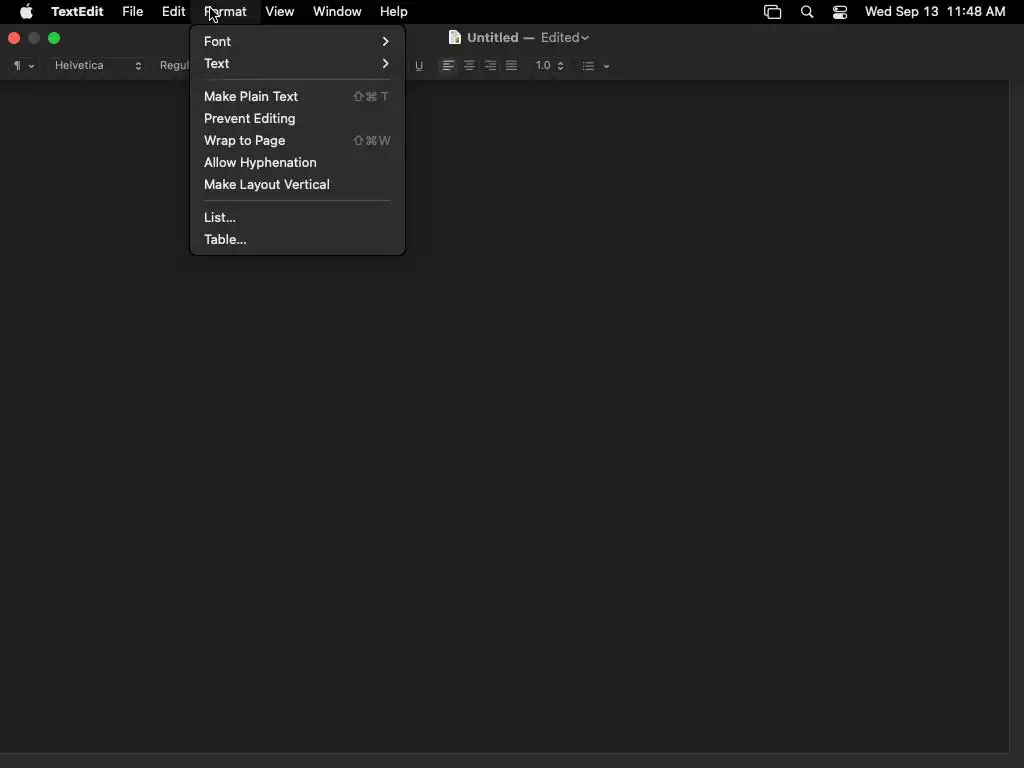Image resolution: width=1024 pixels, height=768 pixels.
Task: Open the Edit menu
Action: [x=173, y=12]
